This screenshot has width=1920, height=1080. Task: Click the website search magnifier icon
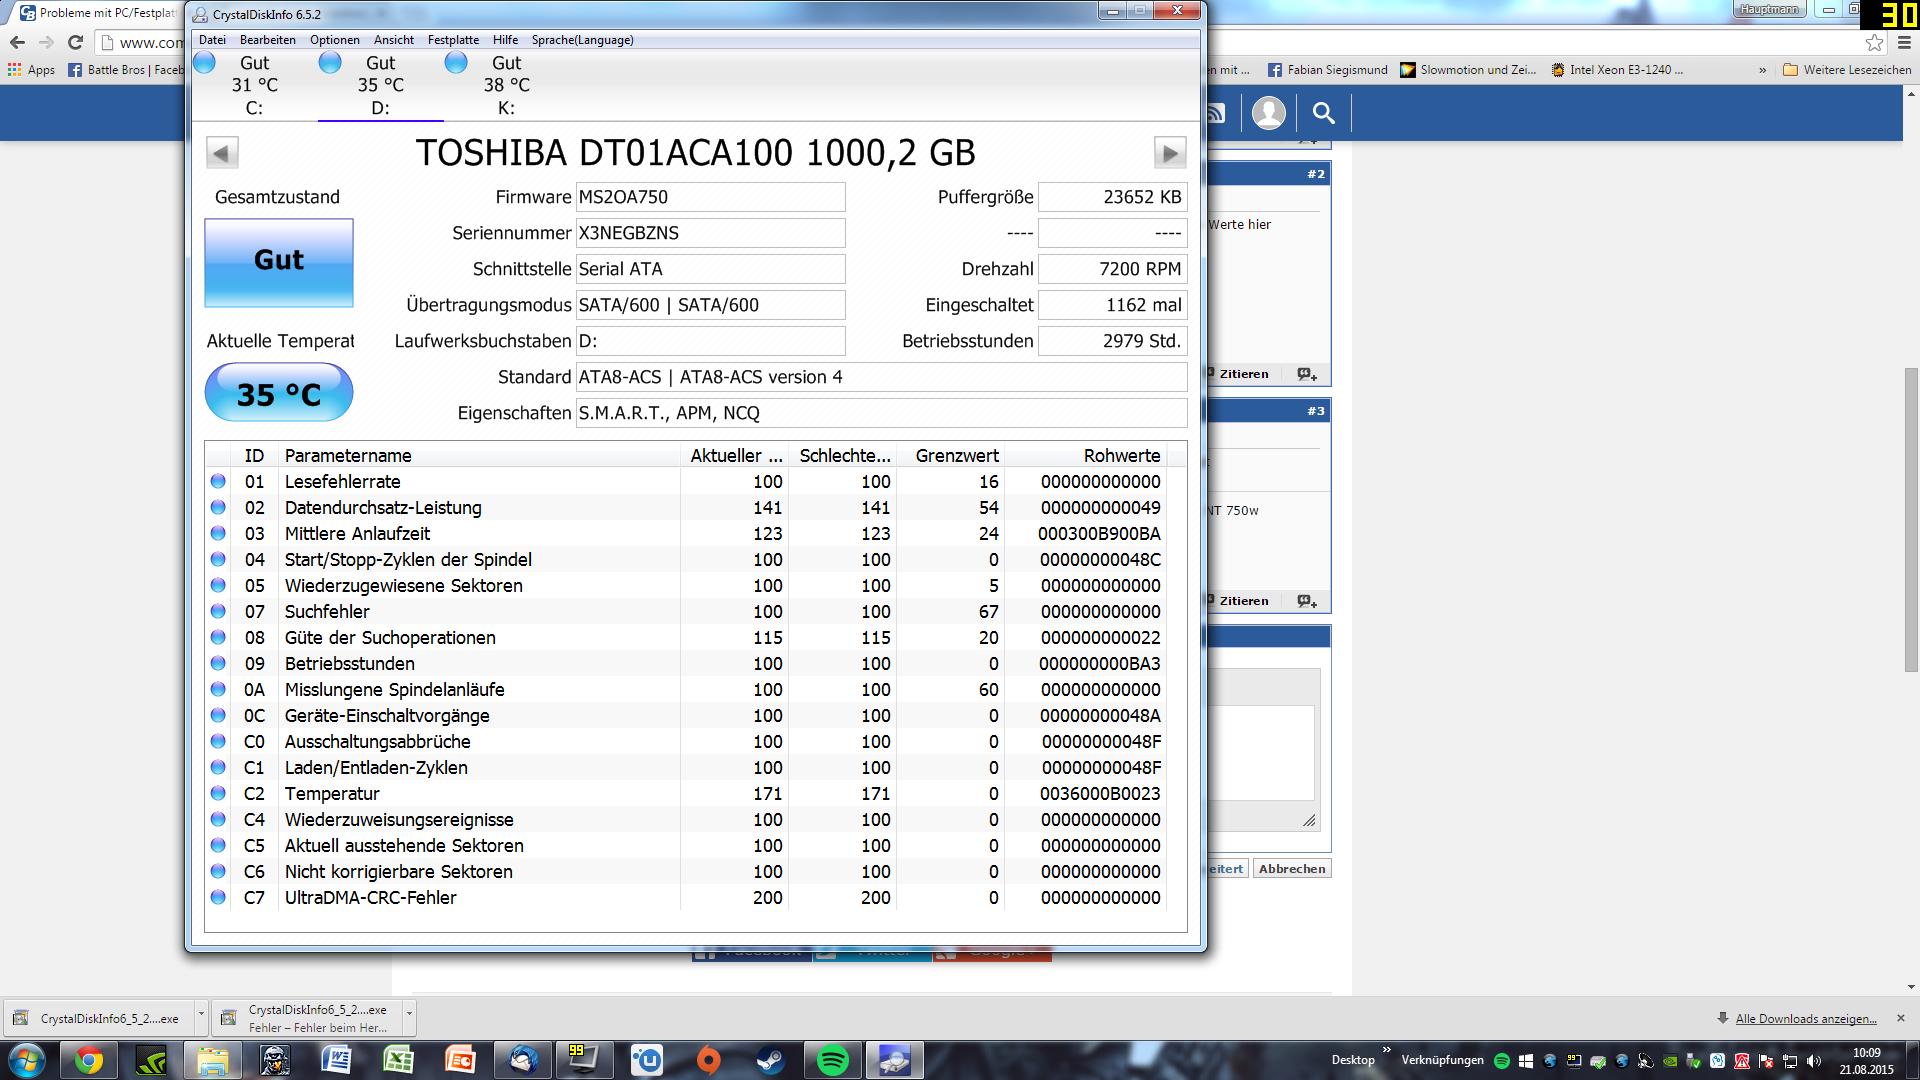1323,113
